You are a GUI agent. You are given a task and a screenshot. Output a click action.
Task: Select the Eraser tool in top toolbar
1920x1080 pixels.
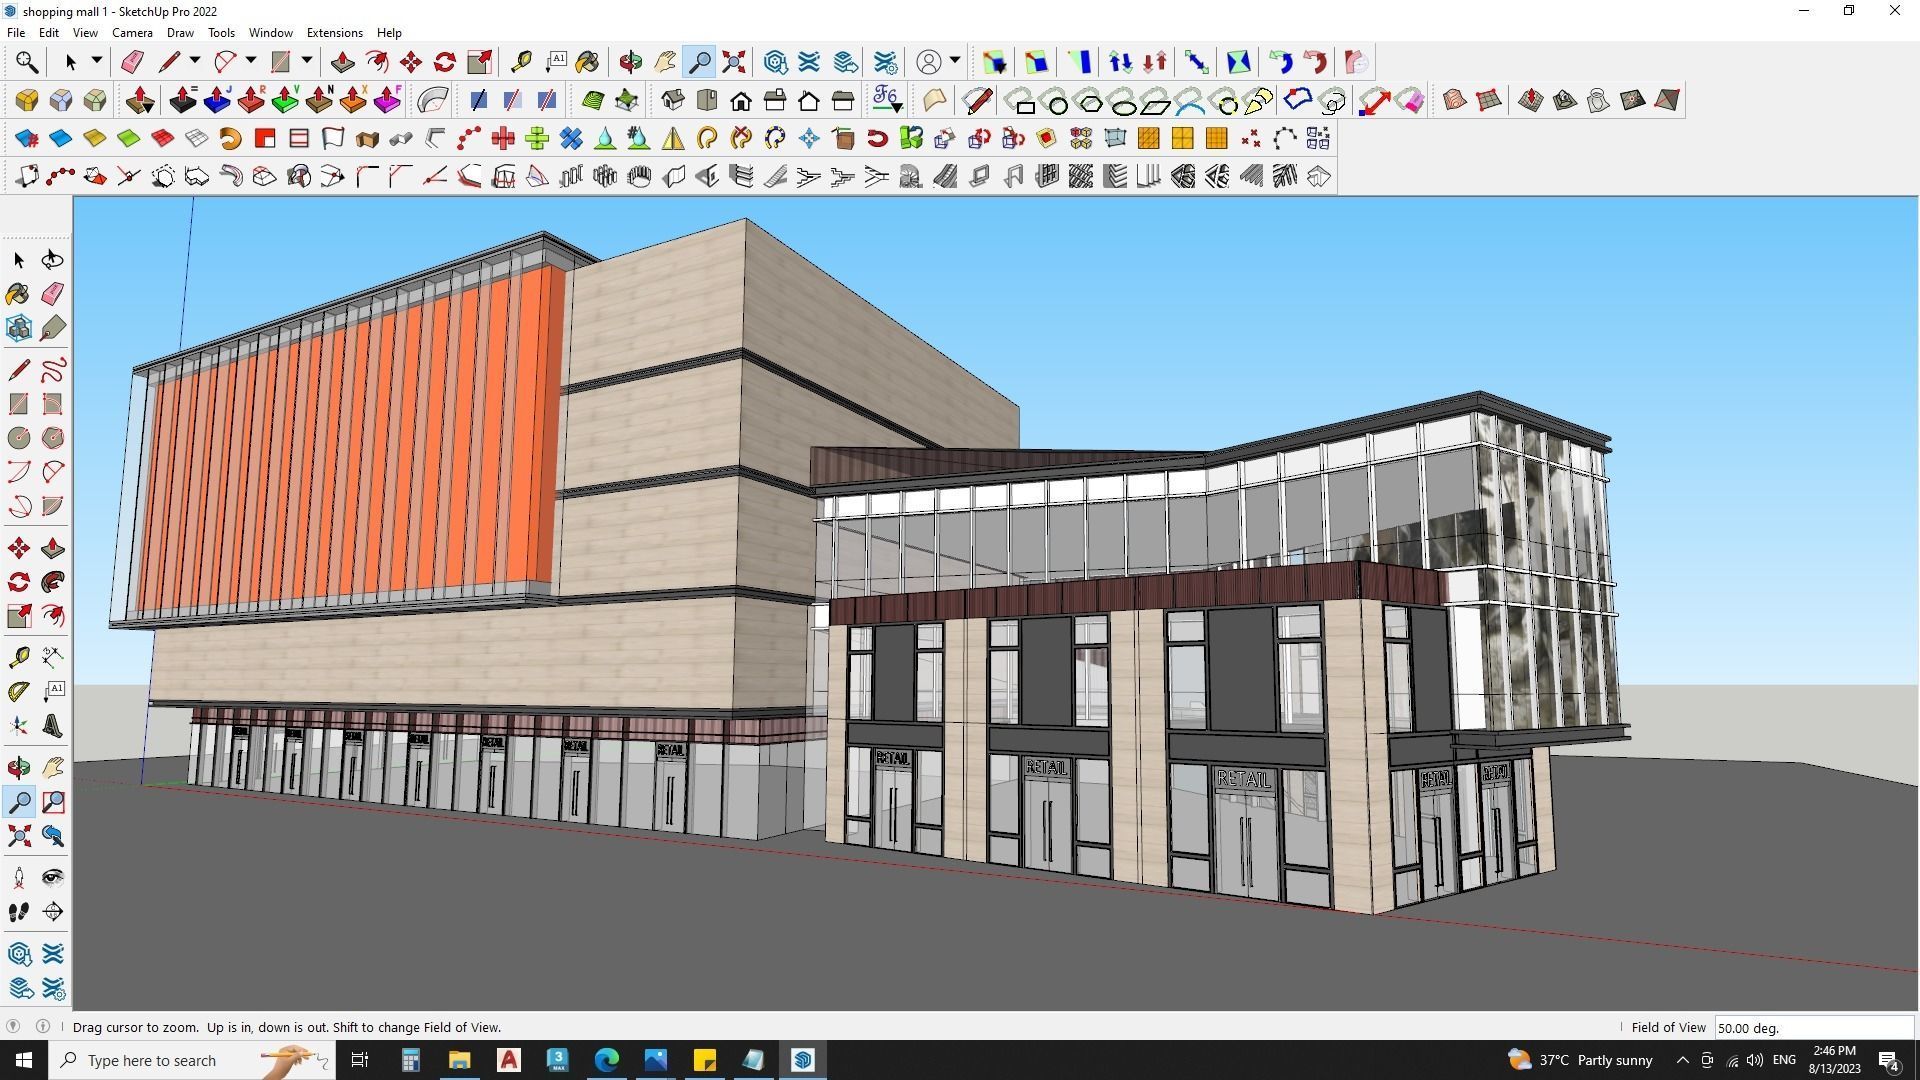point(132,62)
